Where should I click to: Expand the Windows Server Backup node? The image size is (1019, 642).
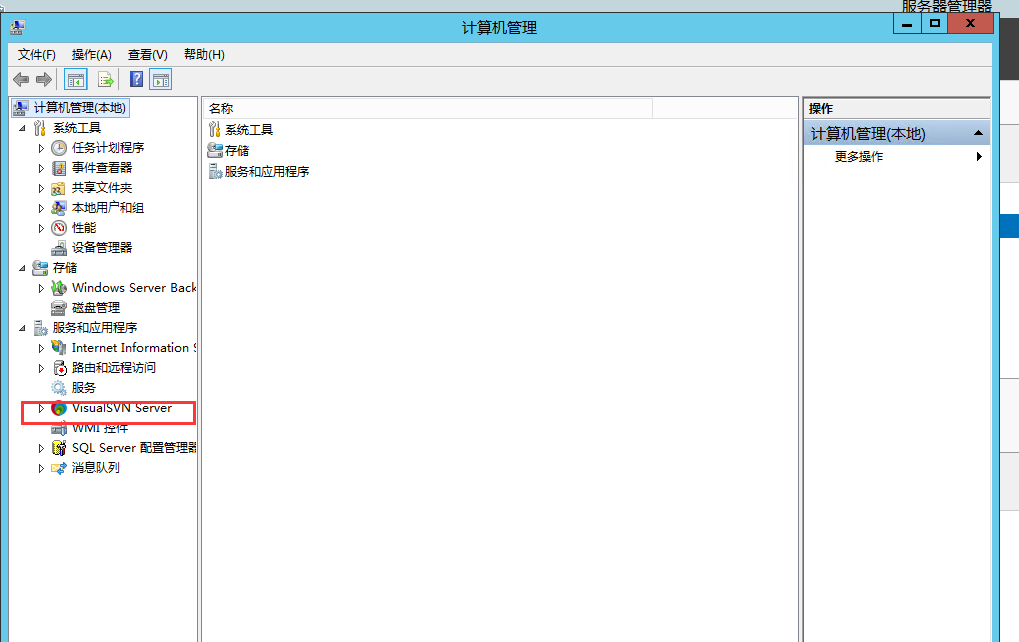click(x=41, y=288)
